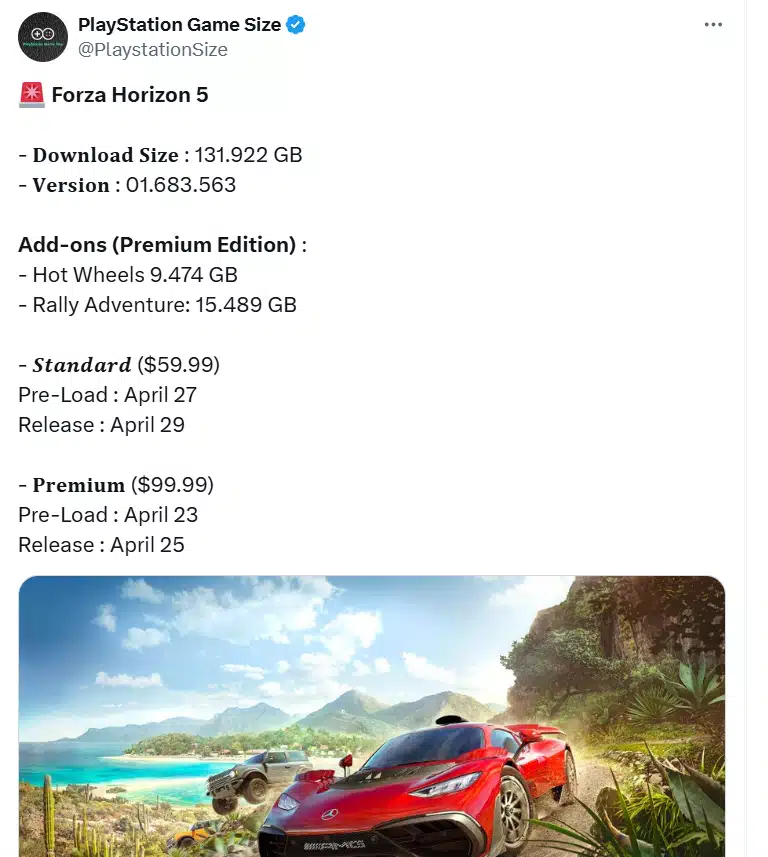This screenshot has height=857, width=768.
Task: Click the PlayStation Game Size profile avatar
Action: tap(43, 38)
